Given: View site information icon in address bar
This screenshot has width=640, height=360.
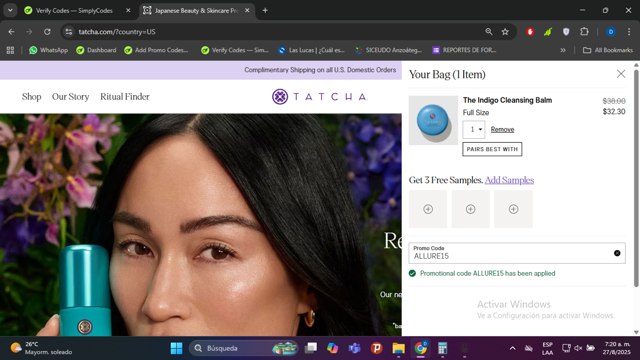Looking at the screenshot, I should [x=69, y=31].
